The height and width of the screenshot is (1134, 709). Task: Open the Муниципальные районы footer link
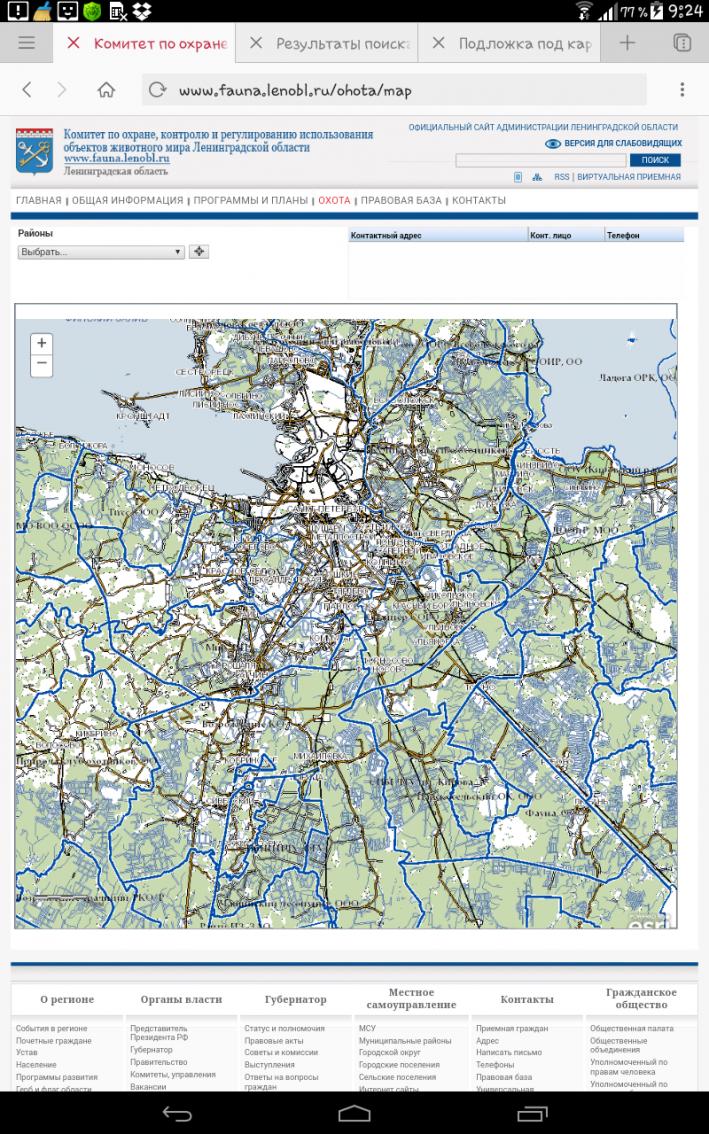(x=404, y=1041)
